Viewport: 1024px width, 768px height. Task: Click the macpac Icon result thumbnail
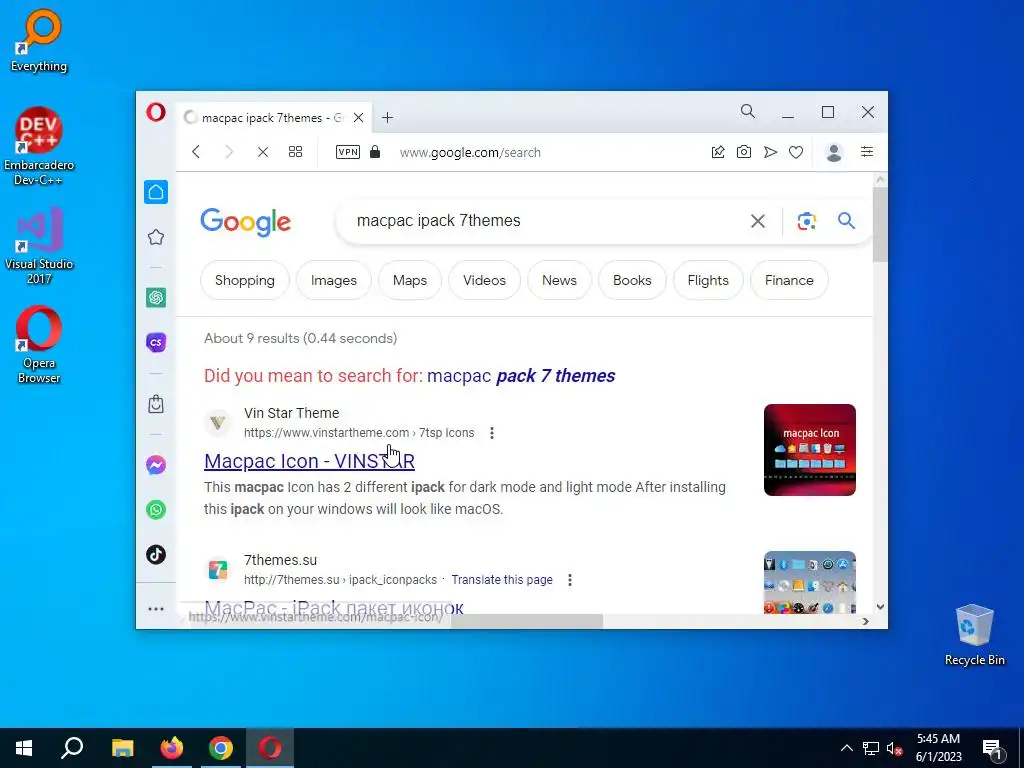(810, 450)
